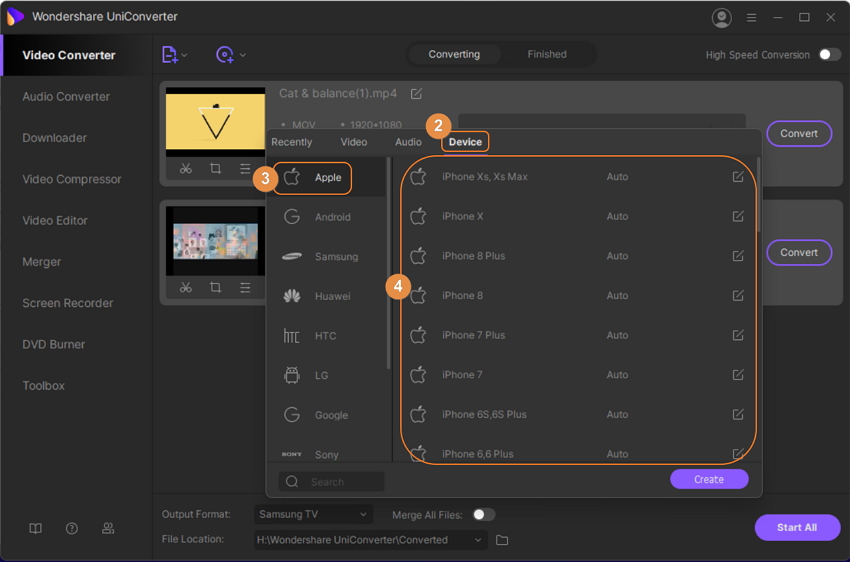The image size is (850, 562).
Task: Expand the load DVD dropdown arrow
Action: coord(243,55)
